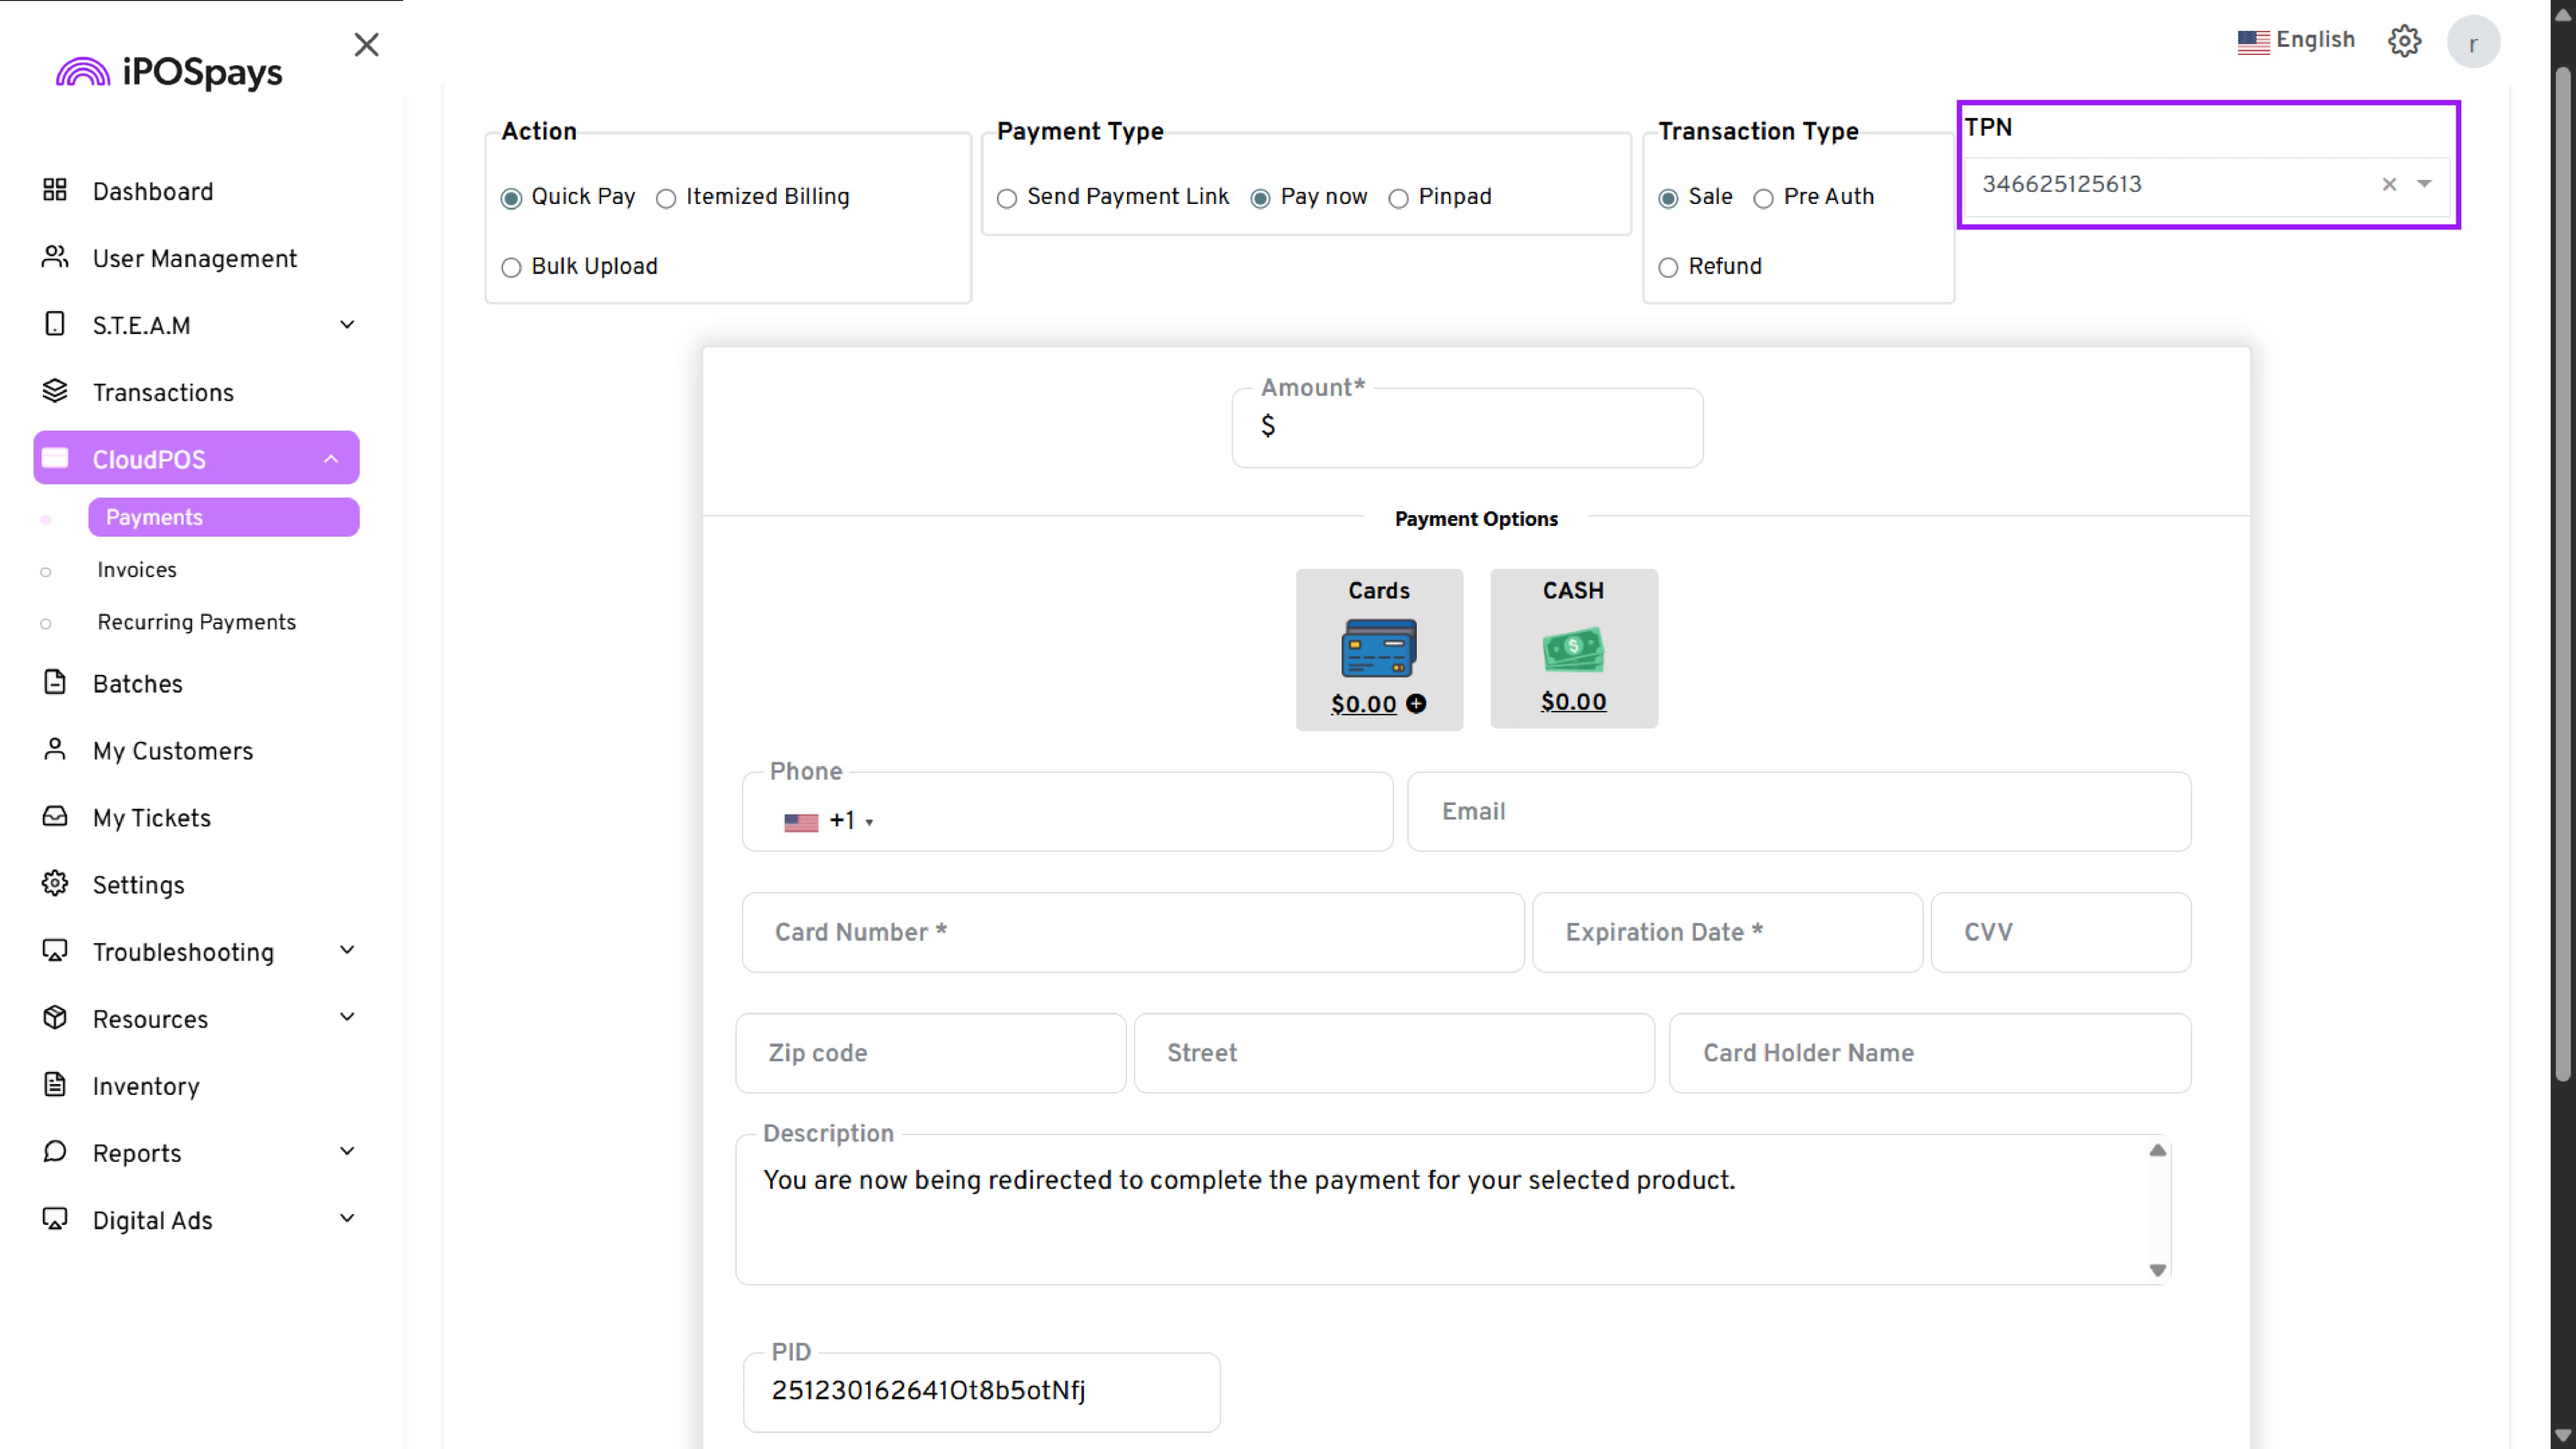2576x1449 pixels.
Task: Click the plus icon beside Cards amount
Action: tap(1416, 704)
